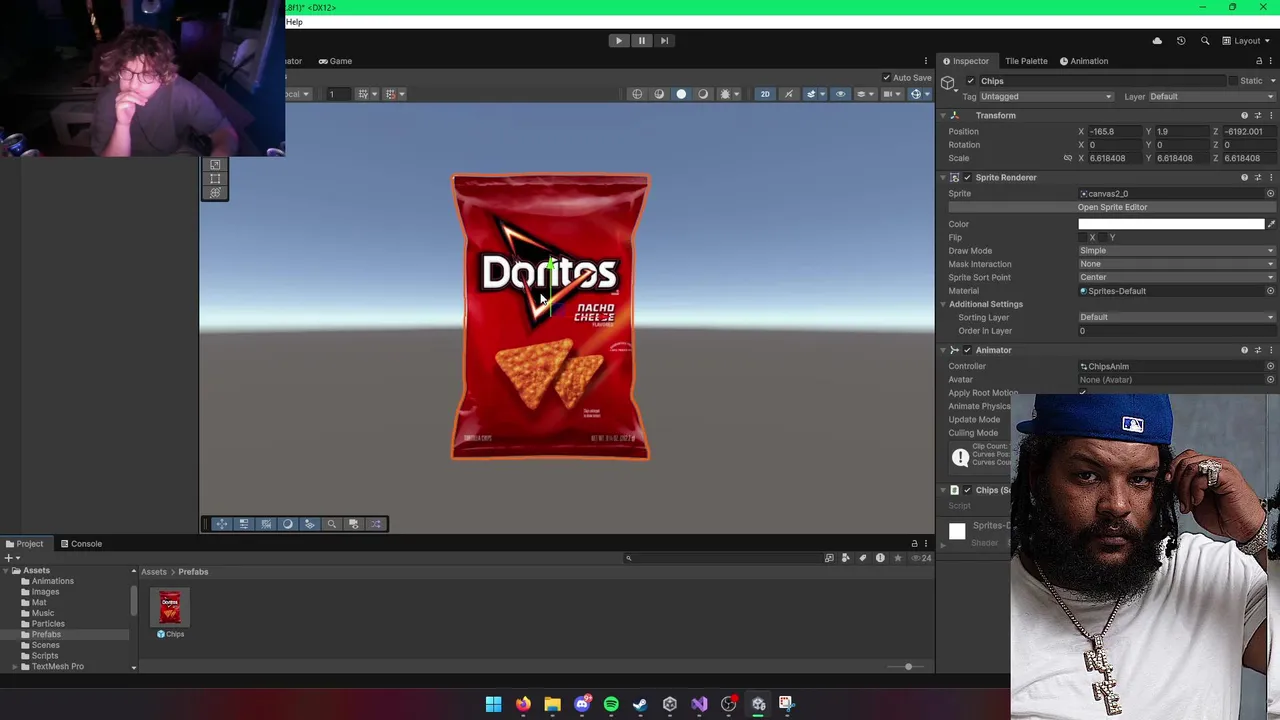Viewport: 1280px width, 720px height.
Task: Open the Layout dropdown
Action: click(x=1247, y=41)
